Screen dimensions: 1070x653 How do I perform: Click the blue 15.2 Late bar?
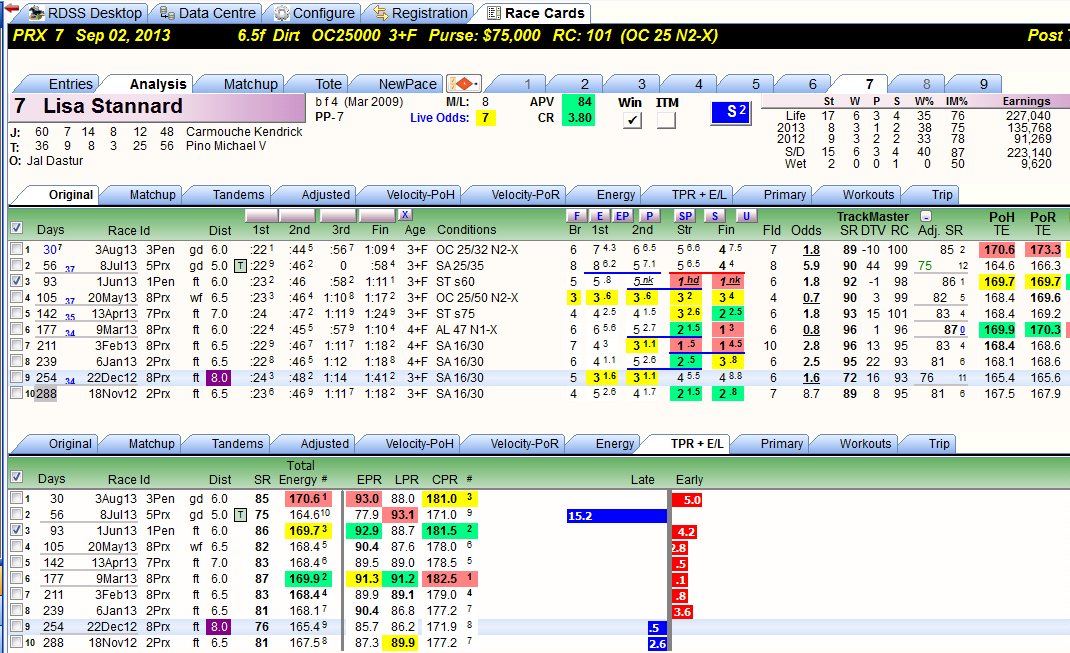(617, 516)
